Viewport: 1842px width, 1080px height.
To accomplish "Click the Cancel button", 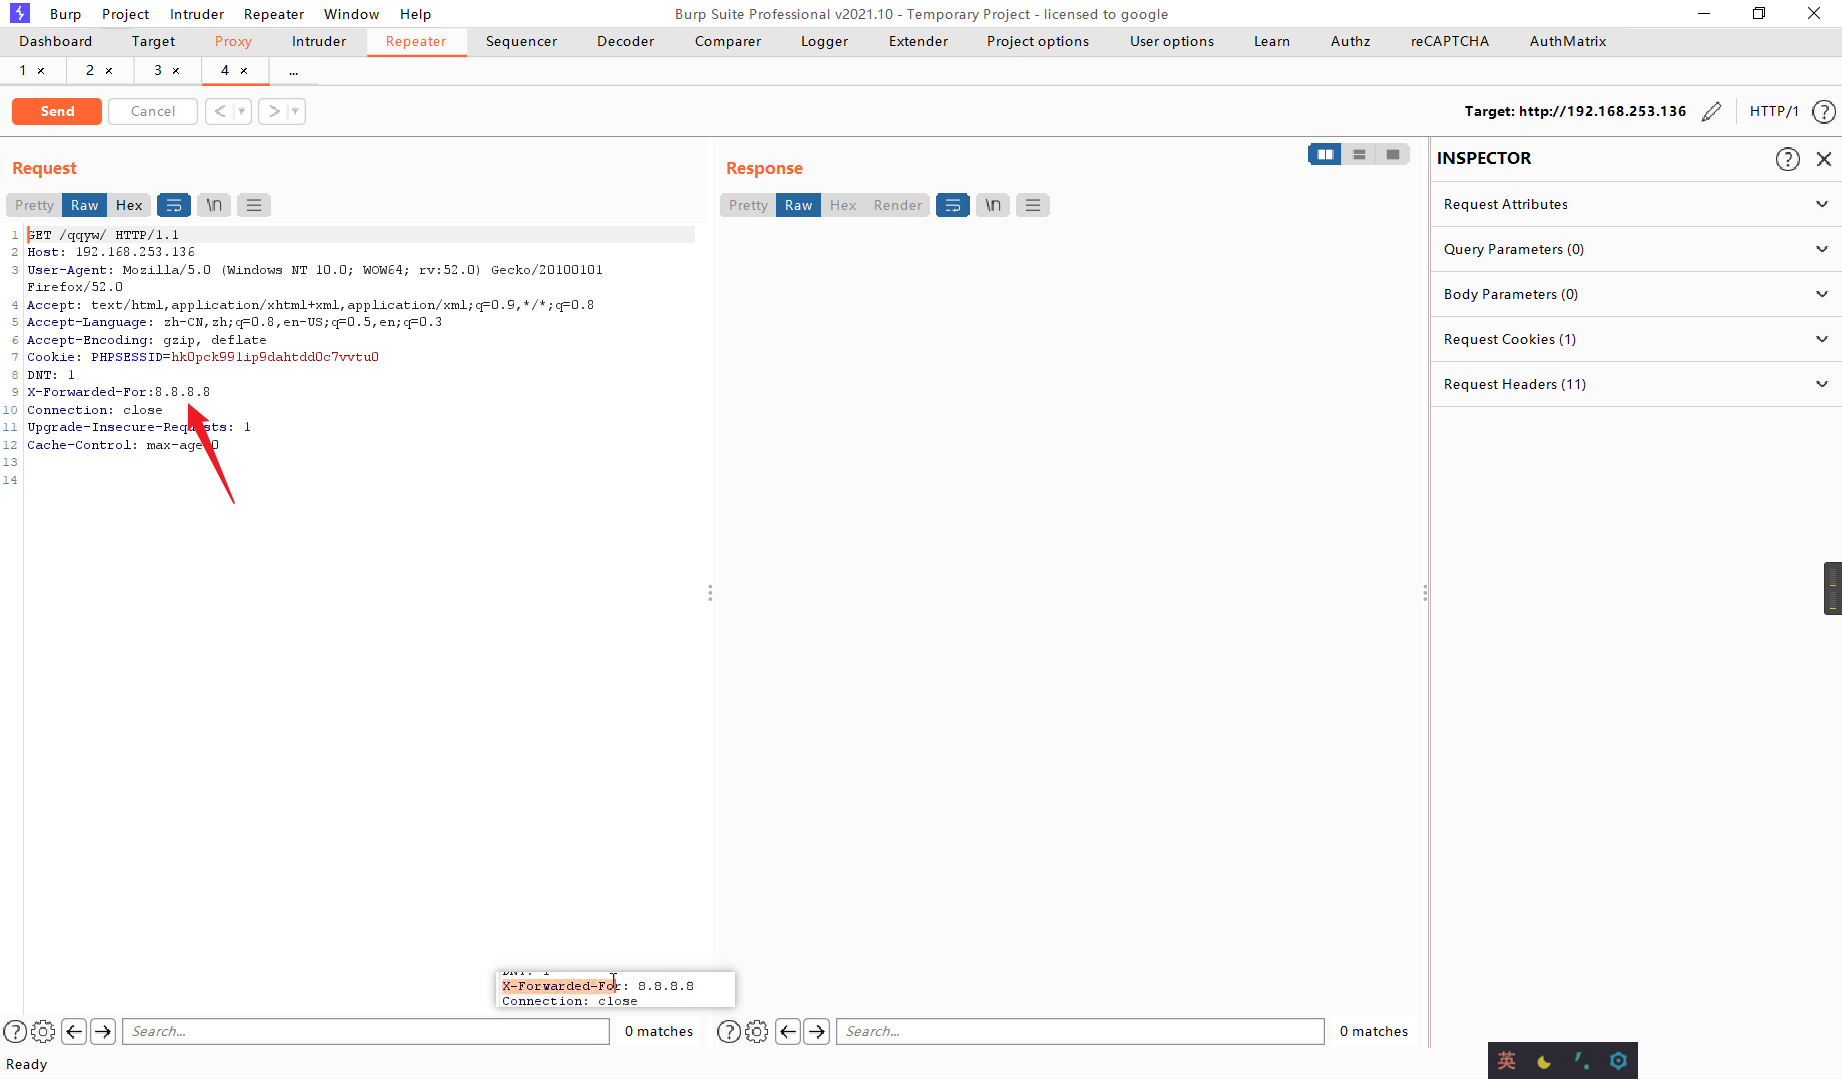I will 152,111.
